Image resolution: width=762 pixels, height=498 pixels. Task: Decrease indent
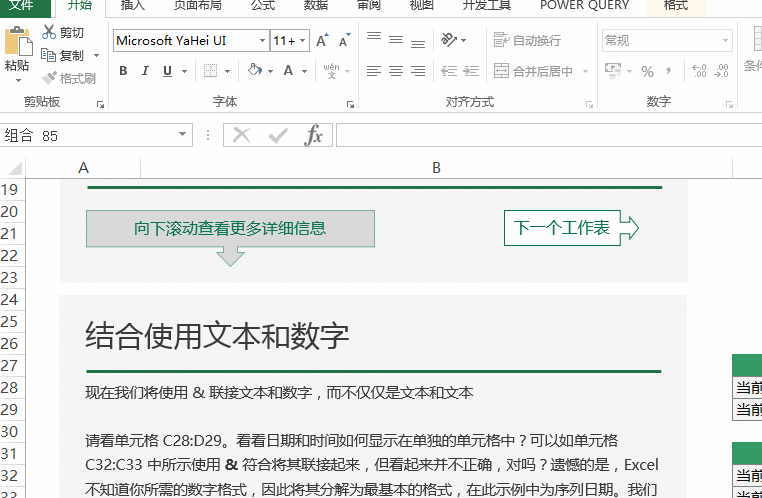pyautogui.click(x=449, y=71)
